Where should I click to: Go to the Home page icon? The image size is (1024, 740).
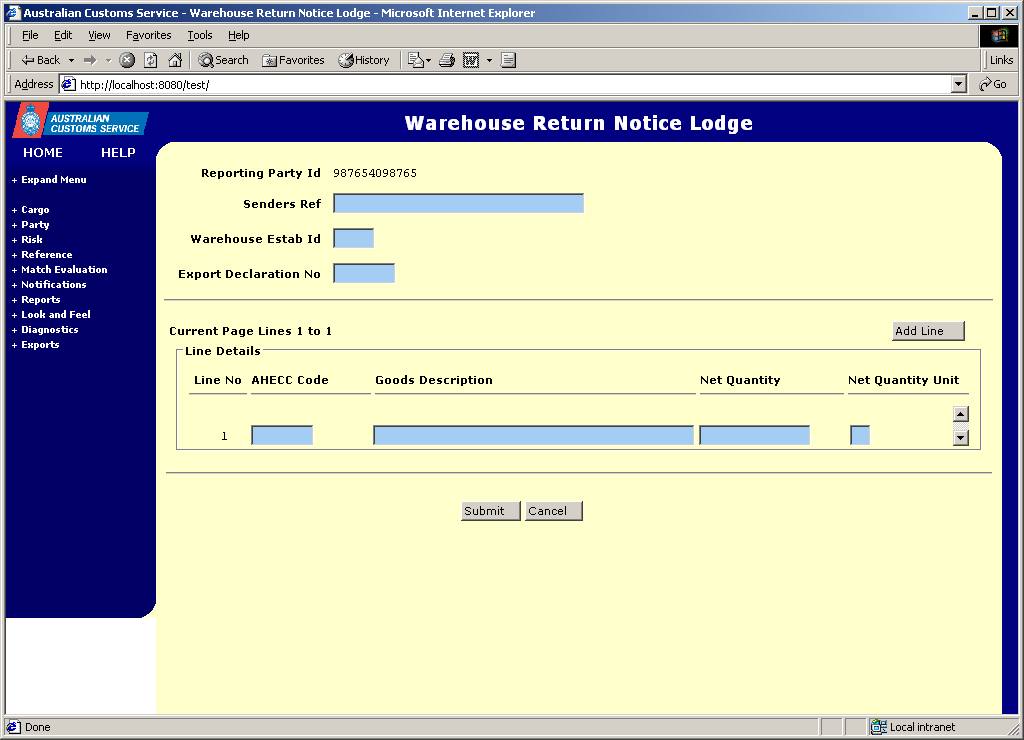pos(175,60)
